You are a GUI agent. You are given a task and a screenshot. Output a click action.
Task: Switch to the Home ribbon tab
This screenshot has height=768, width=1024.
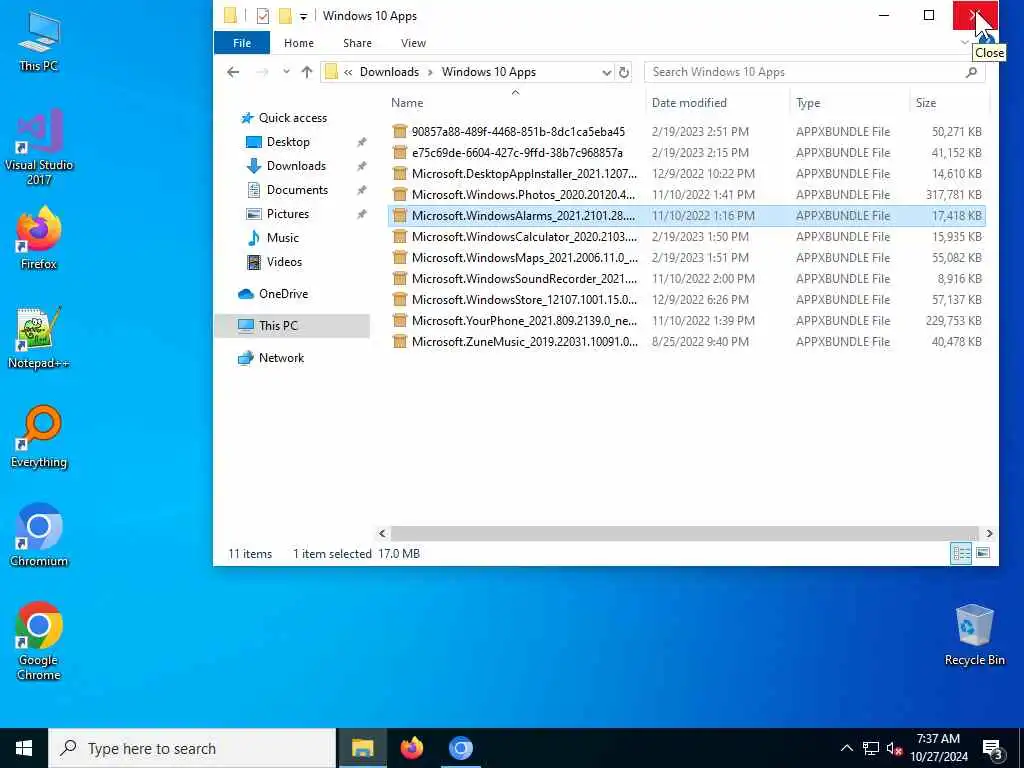click(x=298, y=43)
